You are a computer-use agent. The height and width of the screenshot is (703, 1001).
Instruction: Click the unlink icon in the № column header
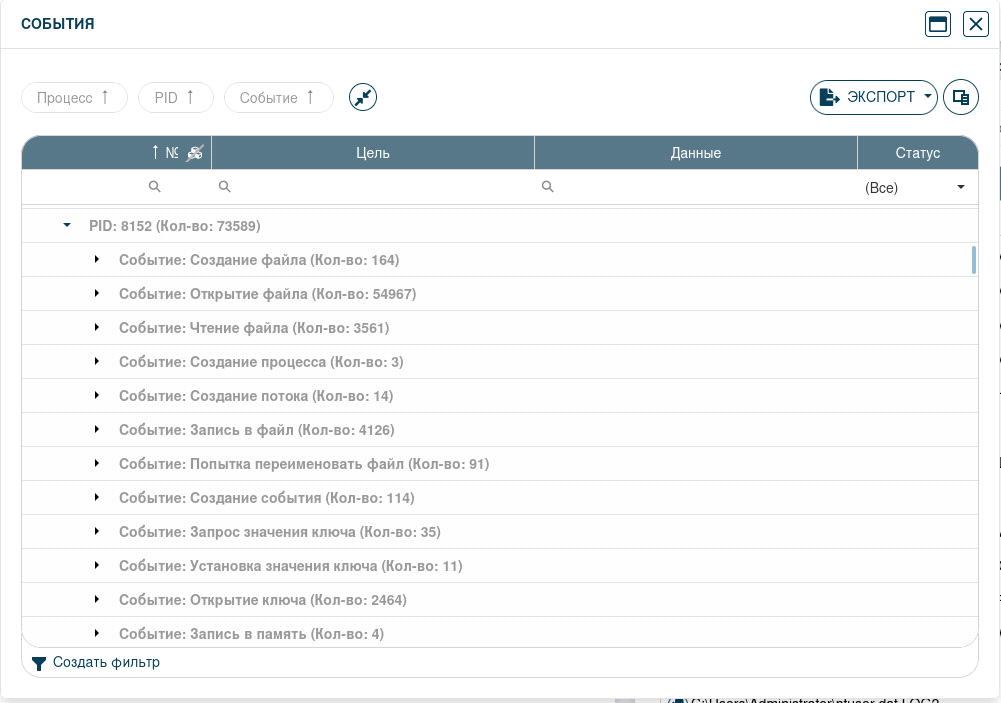click(x=194, y=153)
